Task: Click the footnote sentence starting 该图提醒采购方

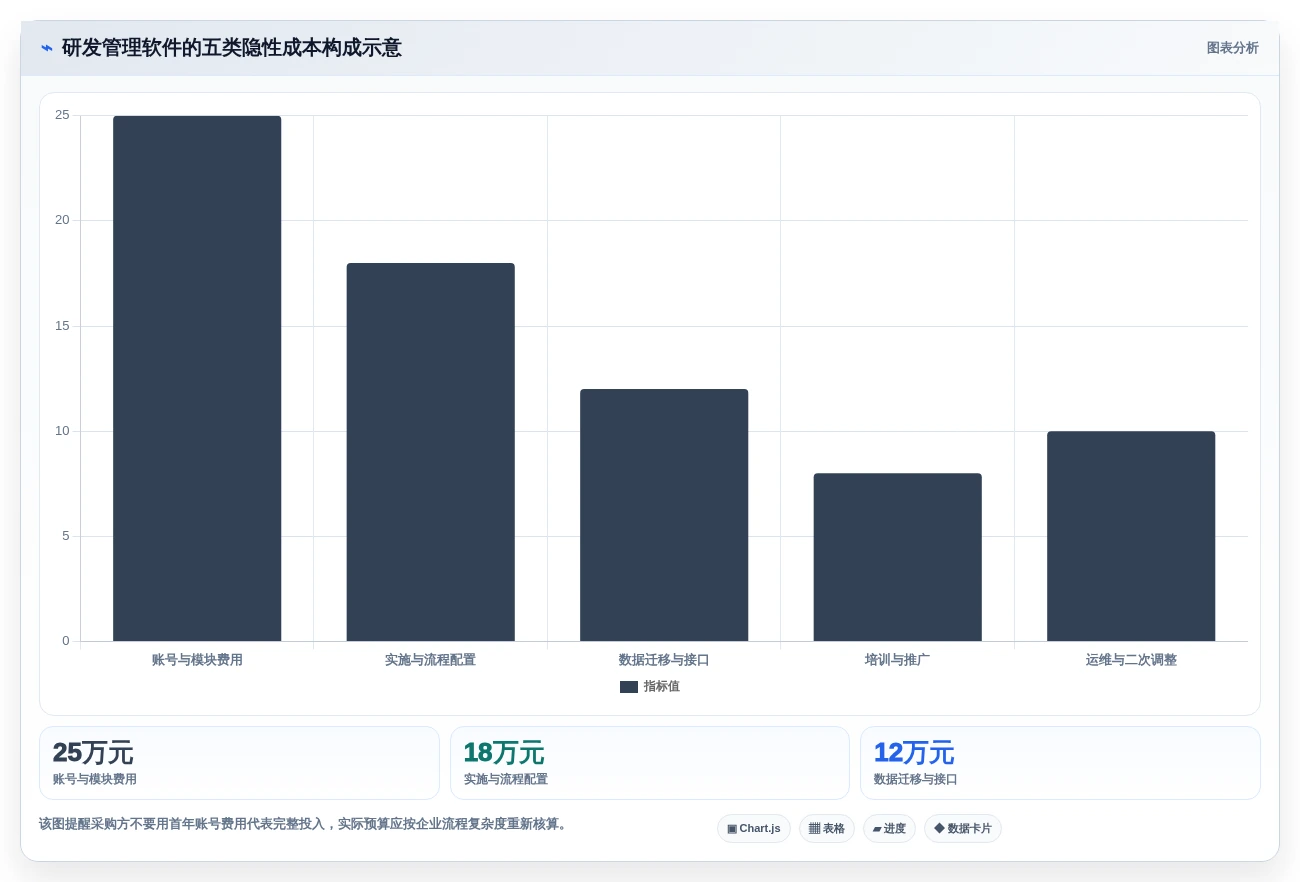Action: (x=304, y=824)
